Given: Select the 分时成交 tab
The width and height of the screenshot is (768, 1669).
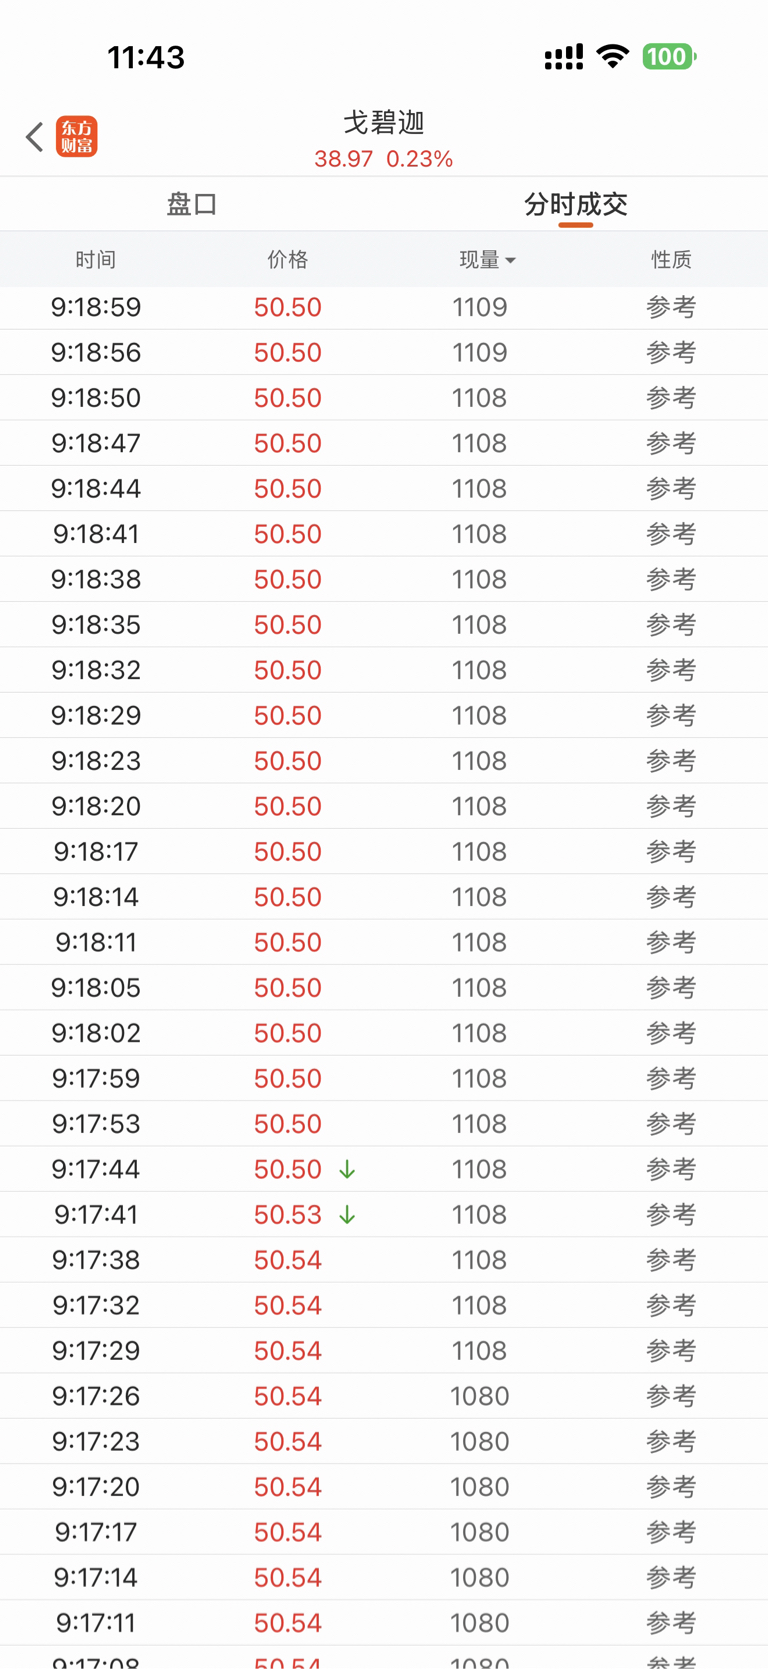Looking at the screenshot, I should click(x=576, y=205).
